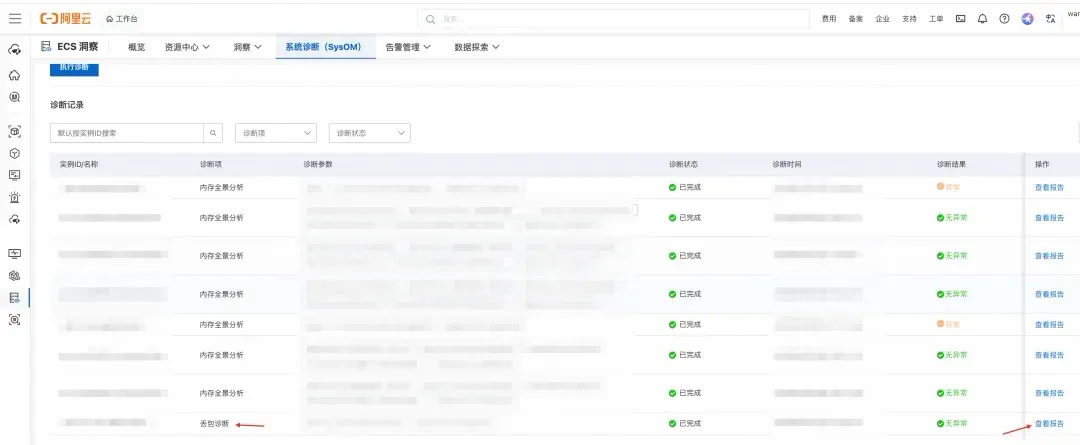Image resolution: width=1080 pixels, height=445 pixels.
Task: Select the scan frame icon at sidebar bottom
Action: coord(14,319)
